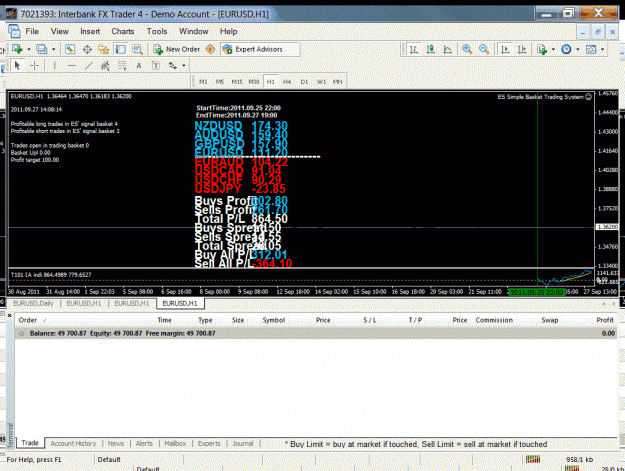The image size is (625, 471).
Task: Show the Market Watch window
Action: 70,49
